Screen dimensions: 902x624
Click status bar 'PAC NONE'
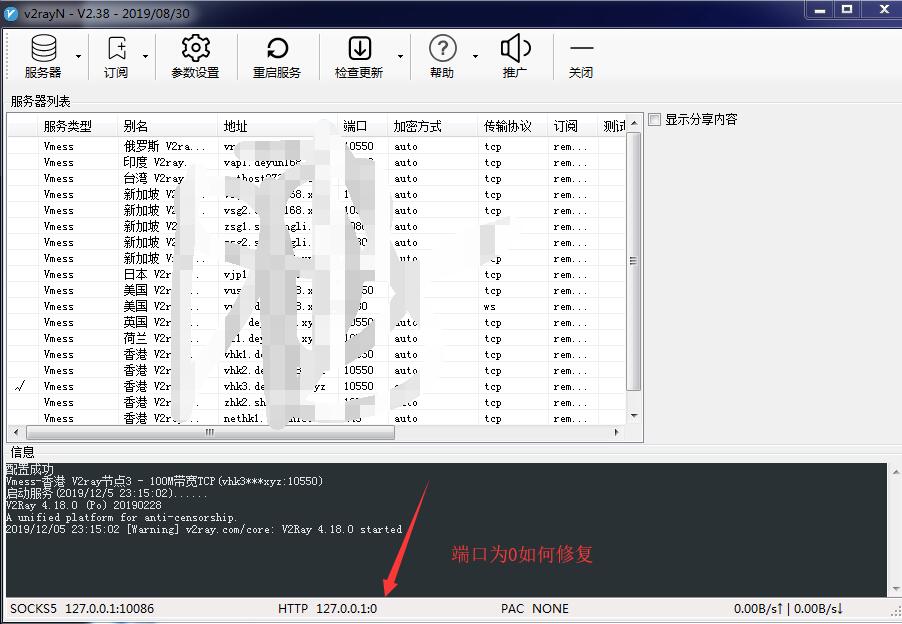[x=535, y=608]
